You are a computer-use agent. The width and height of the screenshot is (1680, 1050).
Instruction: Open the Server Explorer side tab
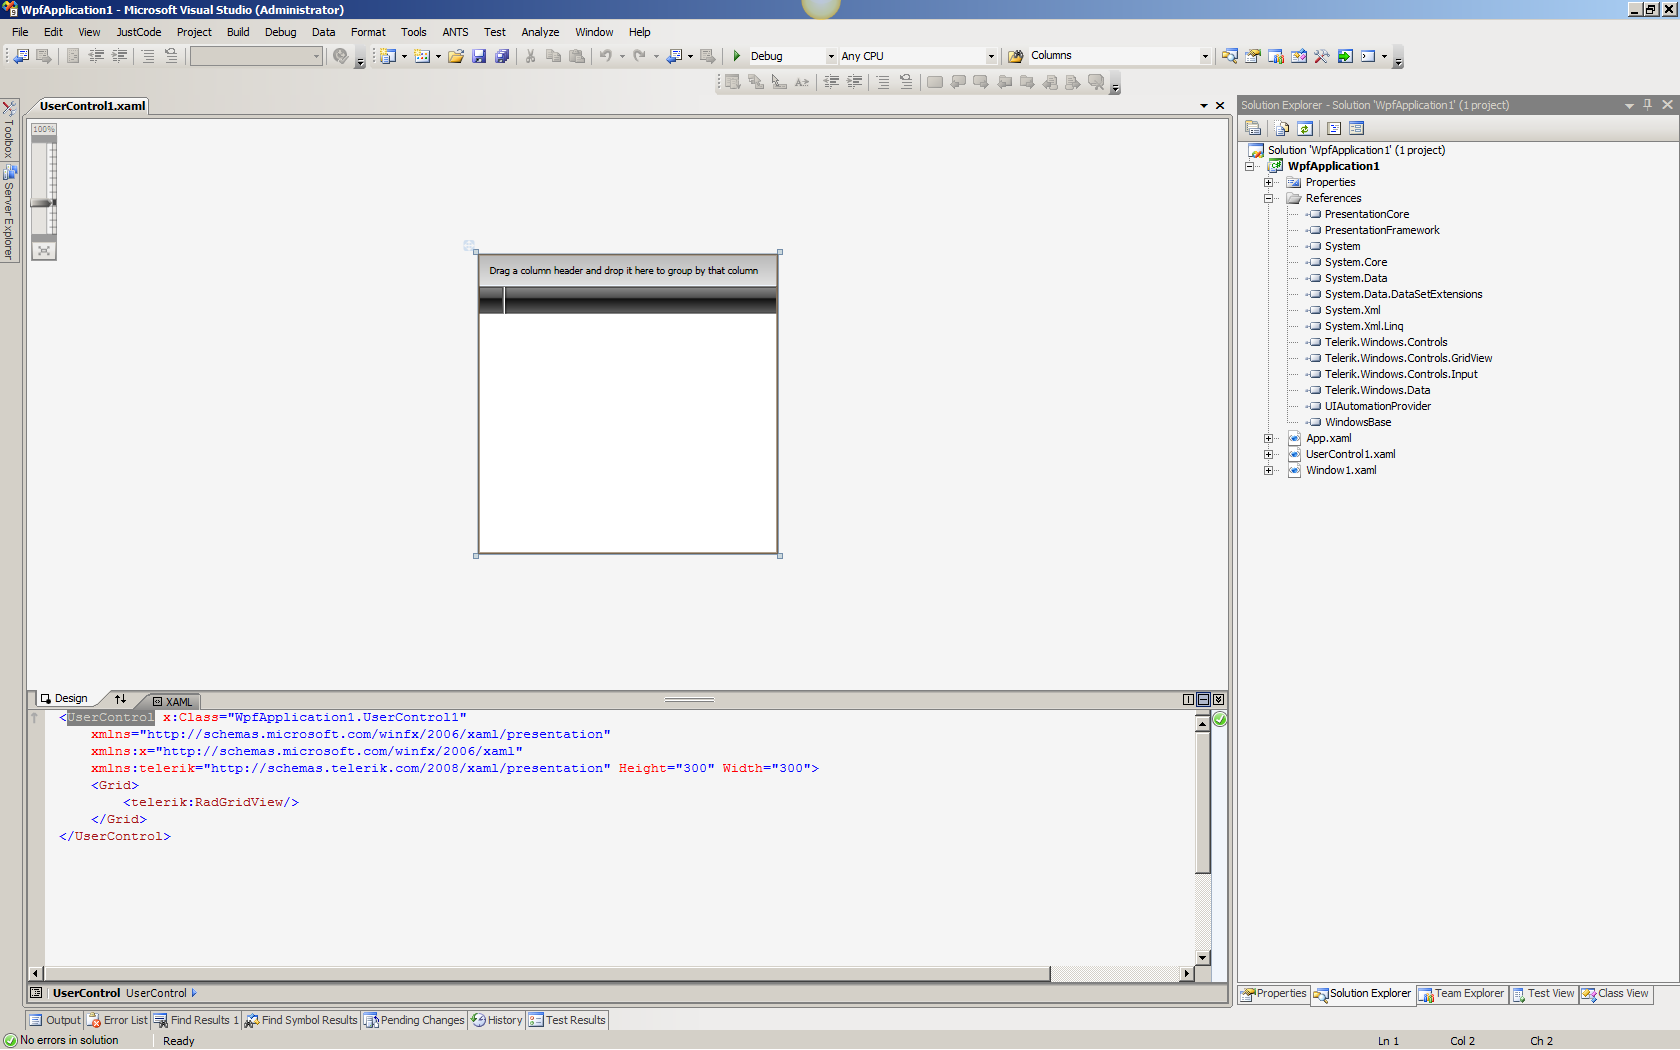click(x=9, y=214)
